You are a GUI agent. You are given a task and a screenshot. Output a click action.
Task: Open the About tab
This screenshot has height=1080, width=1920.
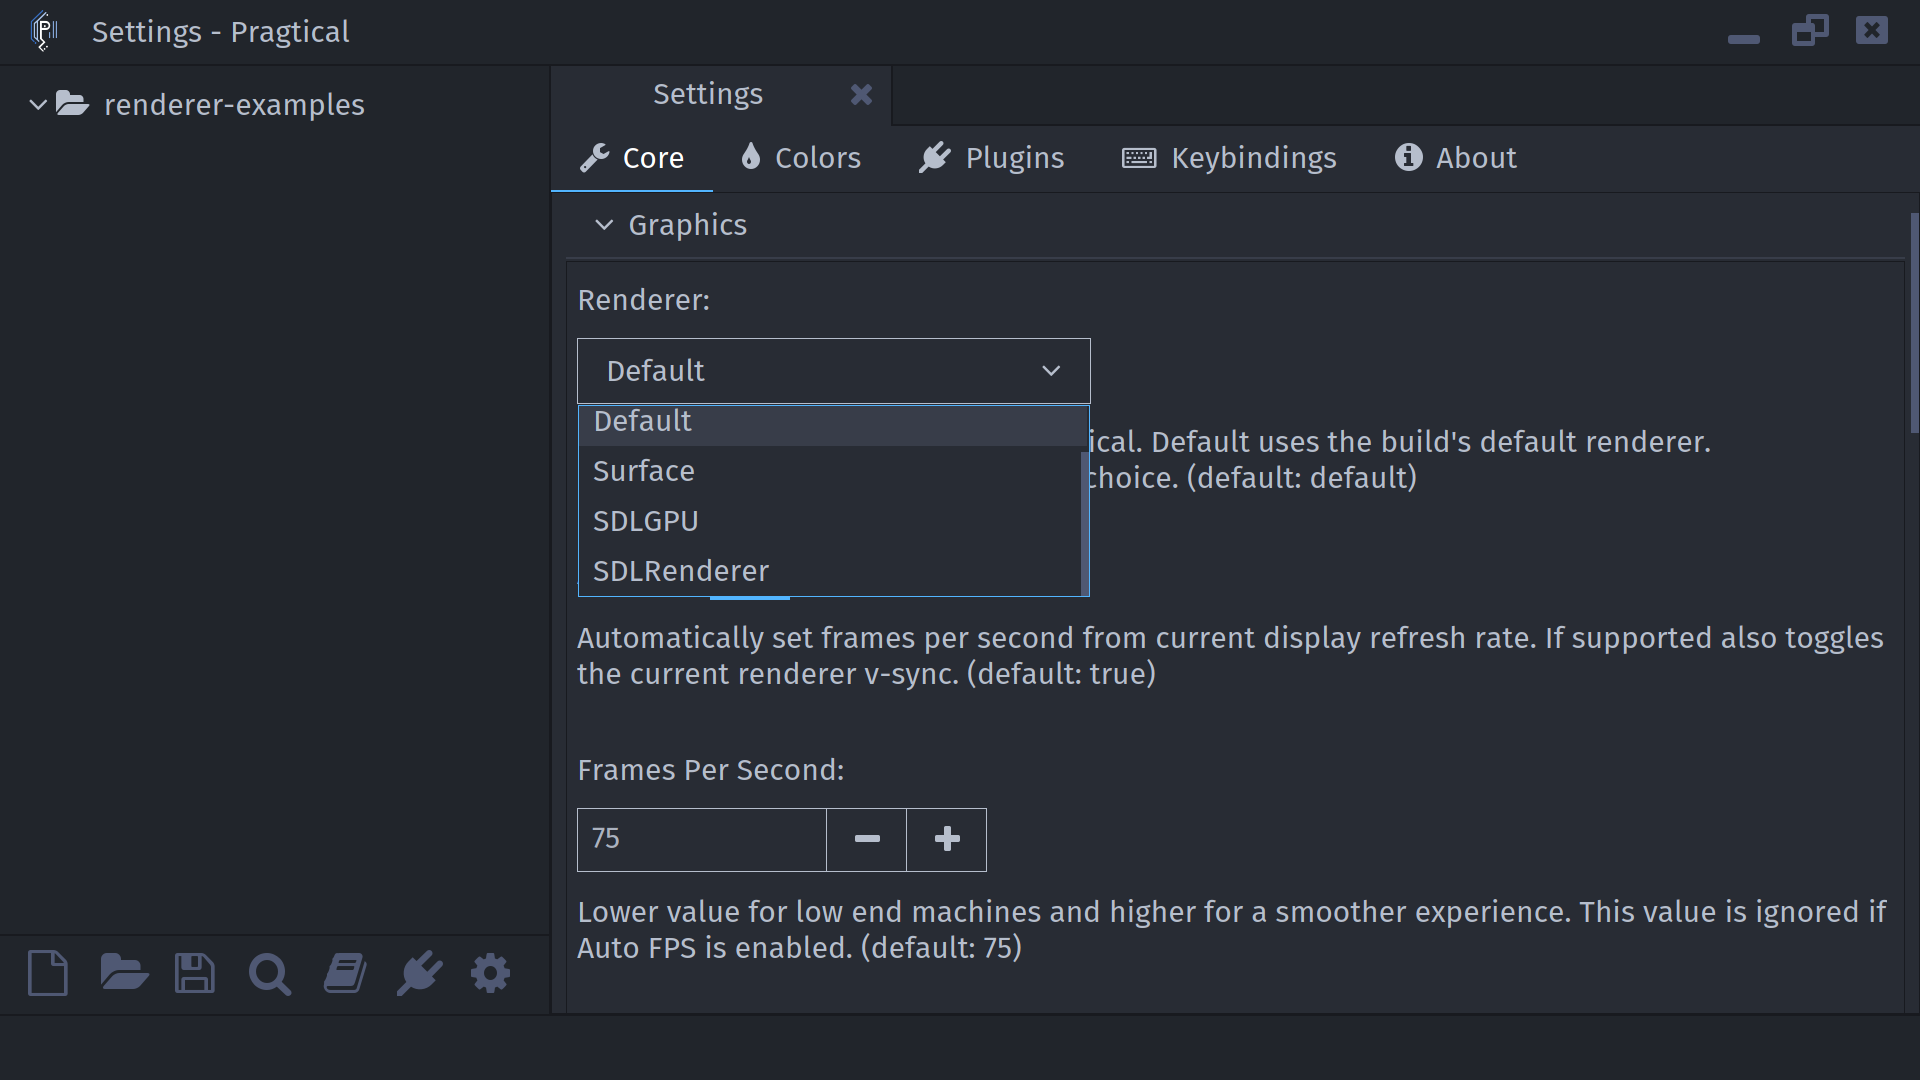click(x=1455, y=158)
